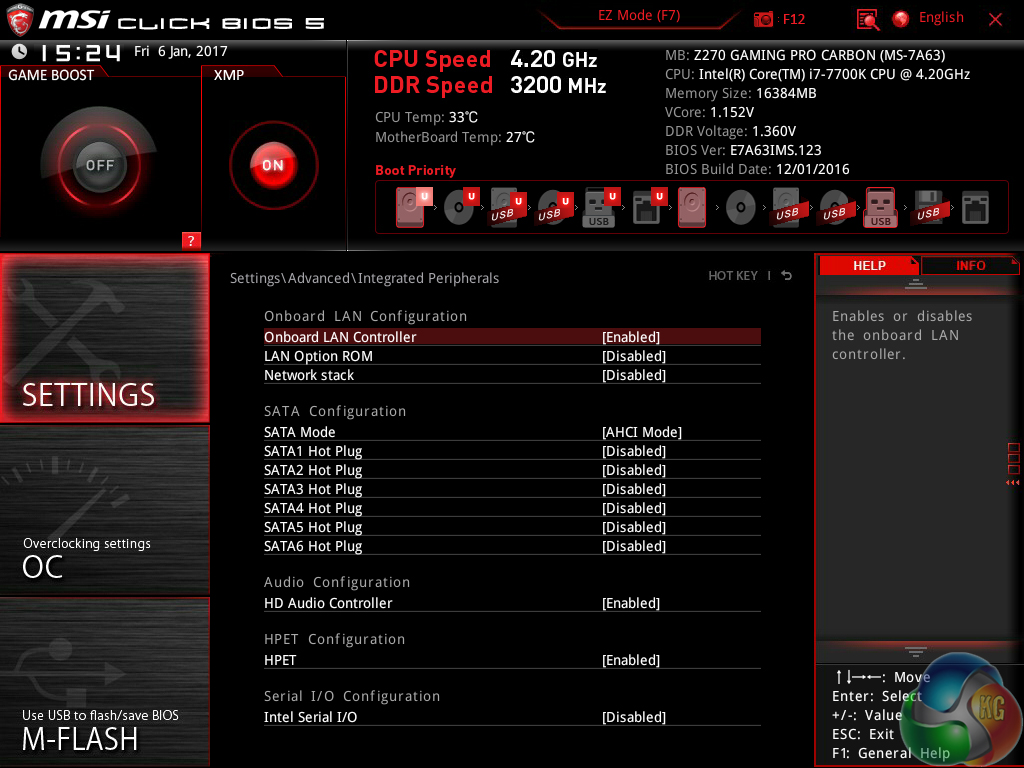Image resolution: width=1024 pixels, height=768 pixels.
Task: Click the red question mark help icon
Action: (192, 240)
